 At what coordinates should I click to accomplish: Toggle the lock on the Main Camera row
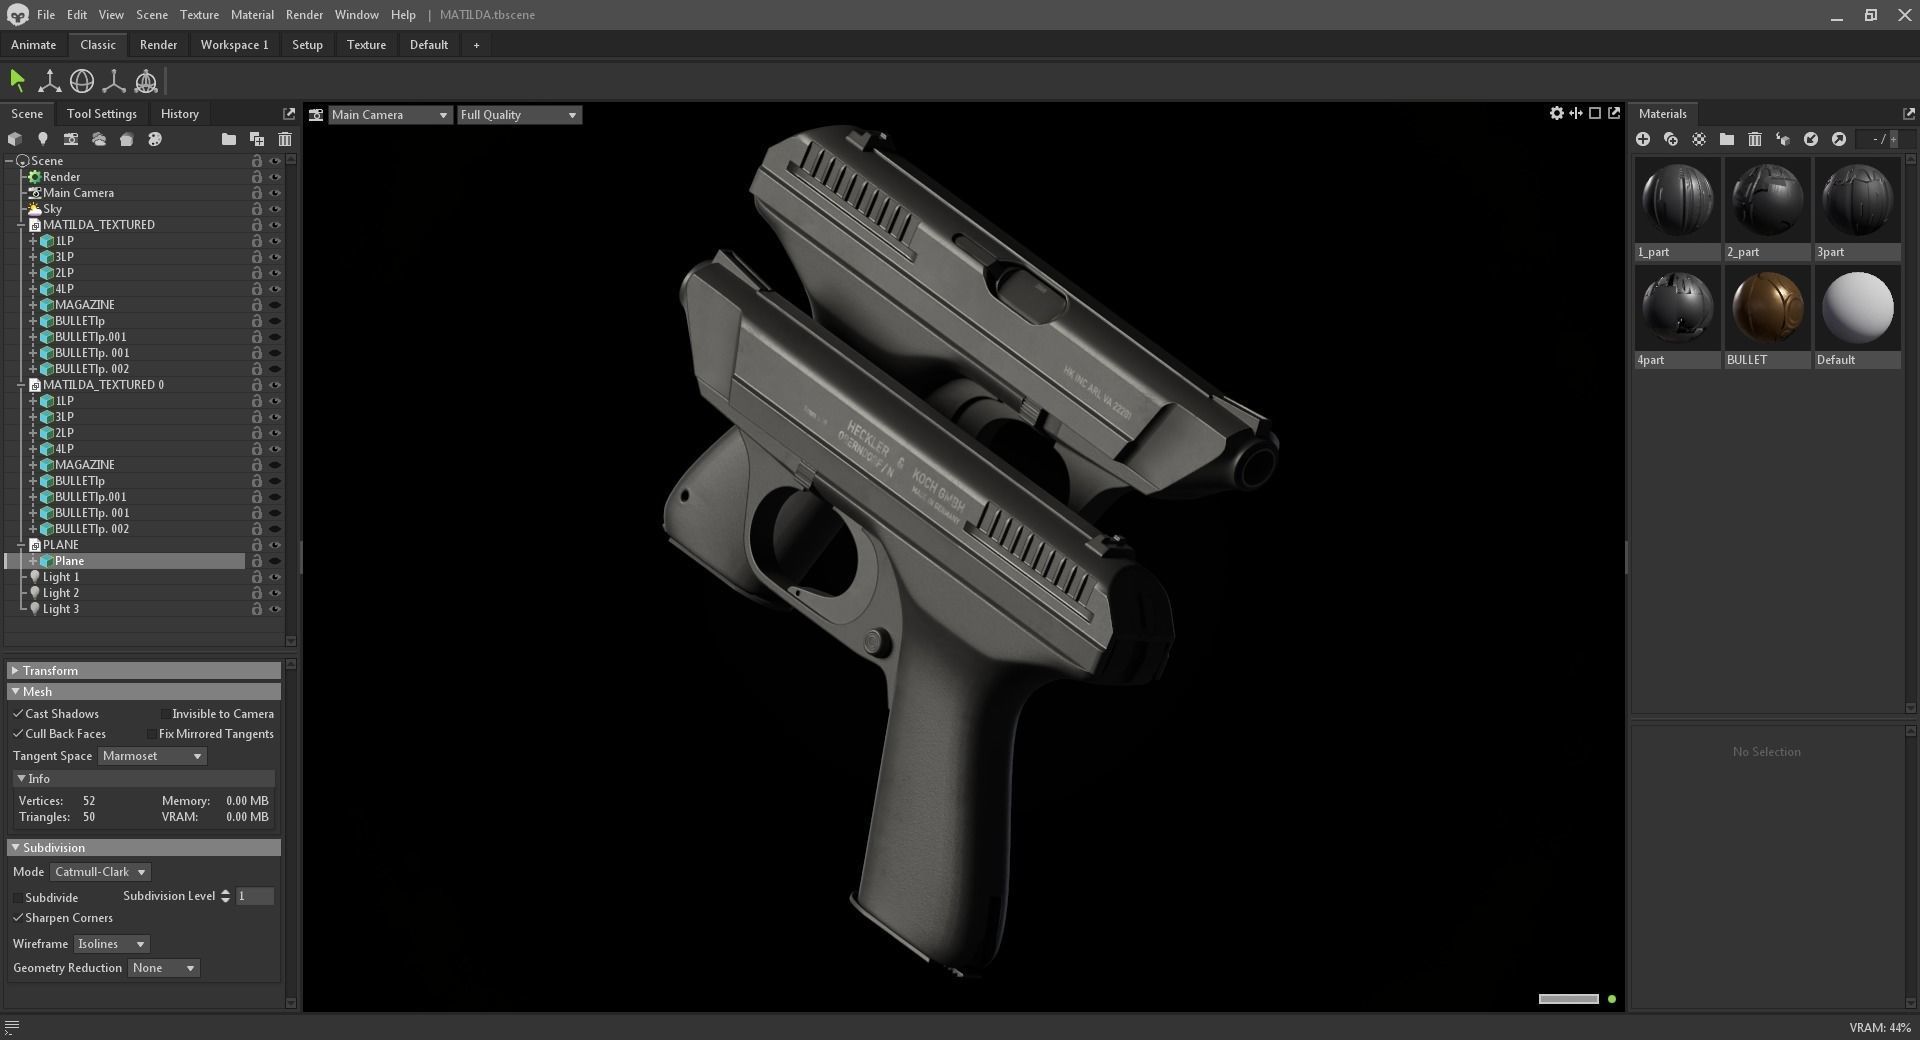tap(257, 193)
